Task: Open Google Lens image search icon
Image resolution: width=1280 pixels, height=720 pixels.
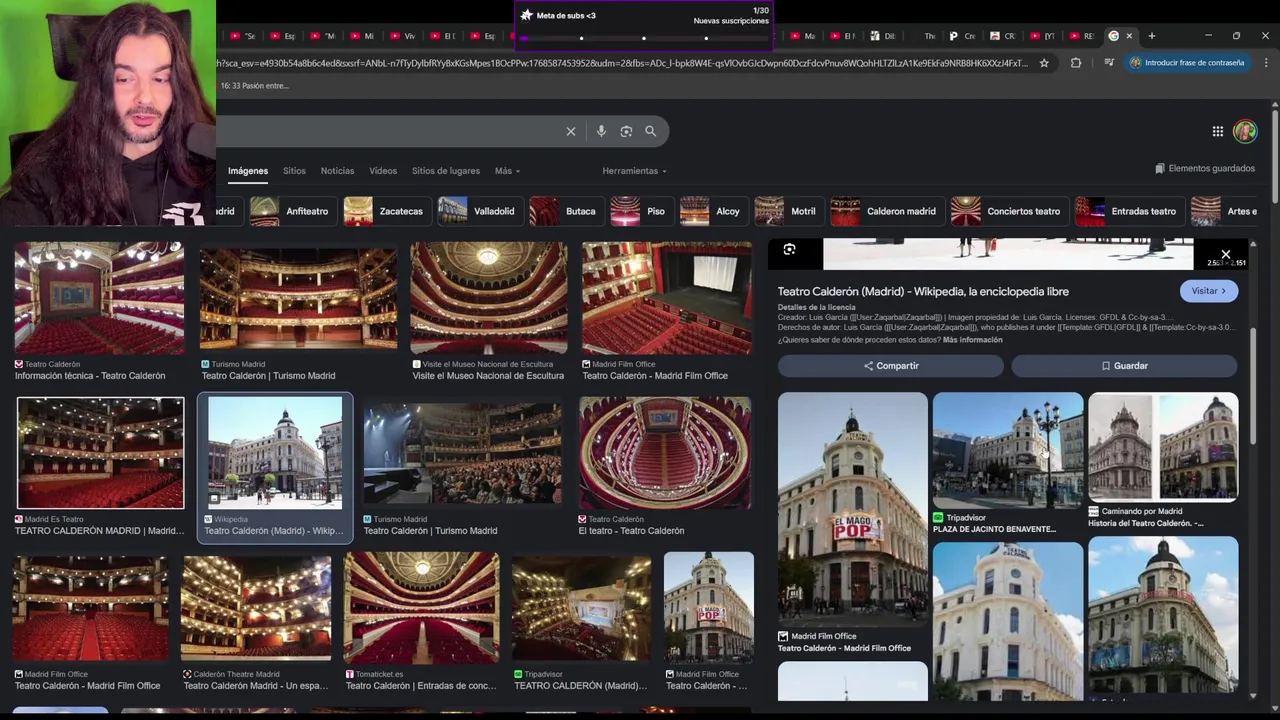Action: [626, 131]
